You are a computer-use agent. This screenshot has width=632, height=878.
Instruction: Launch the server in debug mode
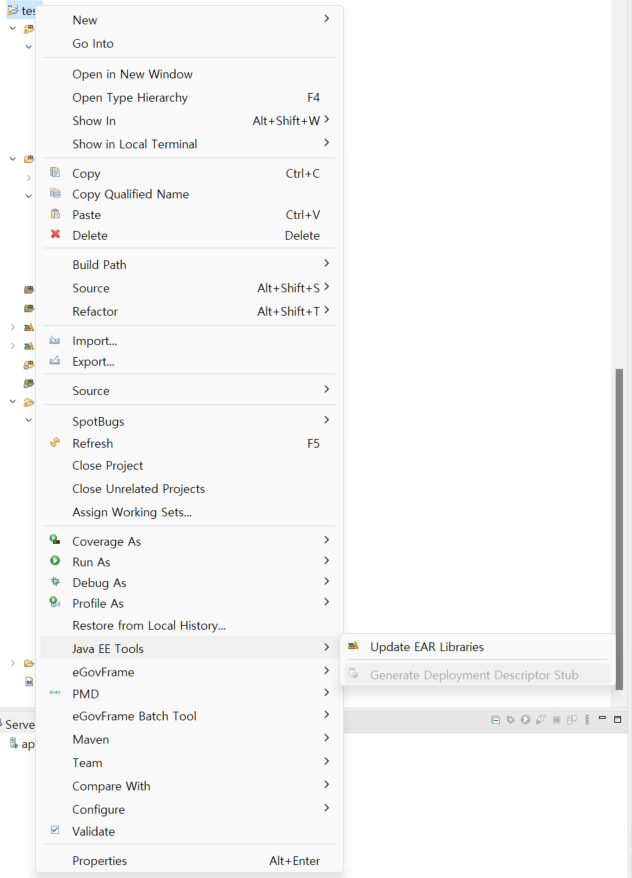click(x=509, y=718)
